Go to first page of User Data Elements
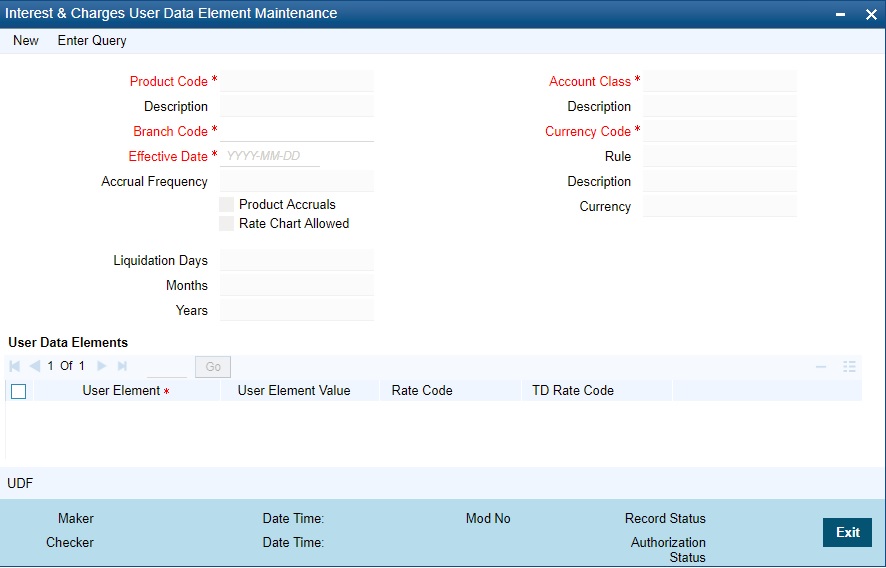Viewport: 886px width, 568px height. click(15, 366)
